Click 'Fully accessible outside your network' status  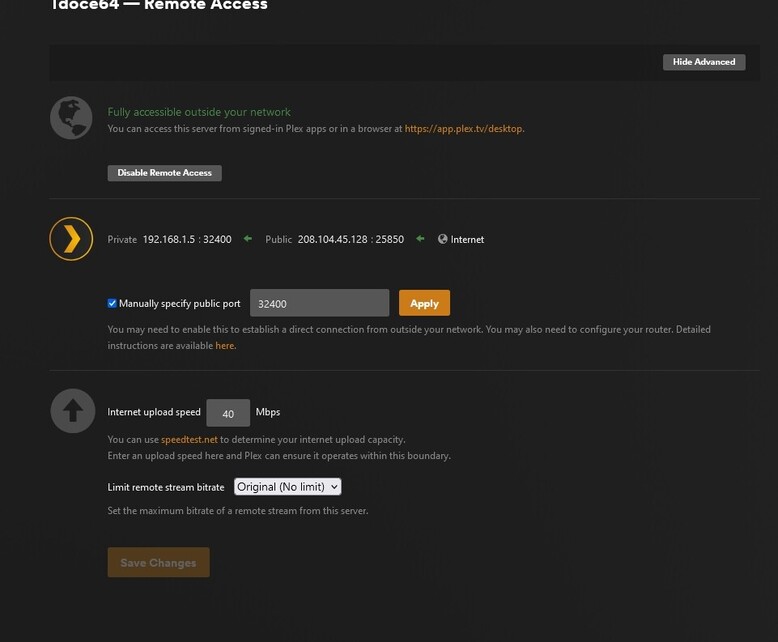(199, 112)
